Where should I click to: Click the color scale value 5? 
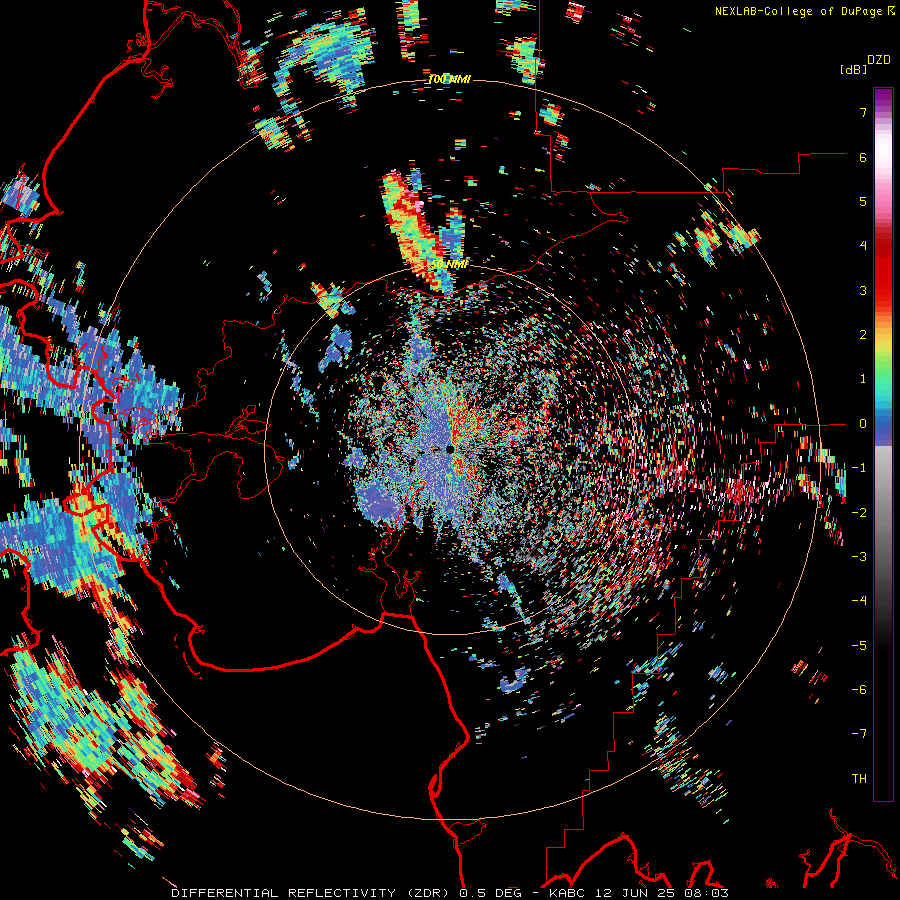pyautogui.click(x=863, y=201)
